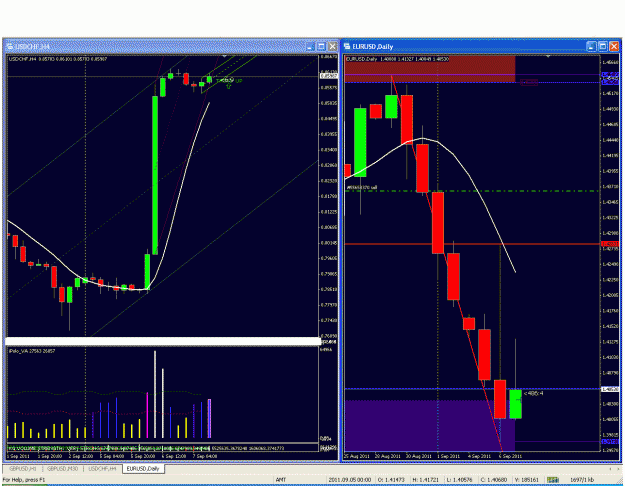Image resolution: width=625 pixels, height=486 pixels.
Task: Close the EURUSD,Daily chart window
Action: click(x=614, y=47)
